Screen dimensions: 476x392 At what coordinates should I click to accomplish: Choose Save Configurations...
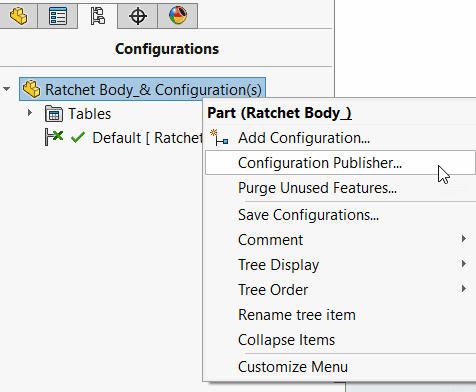[x=340, y=215]
